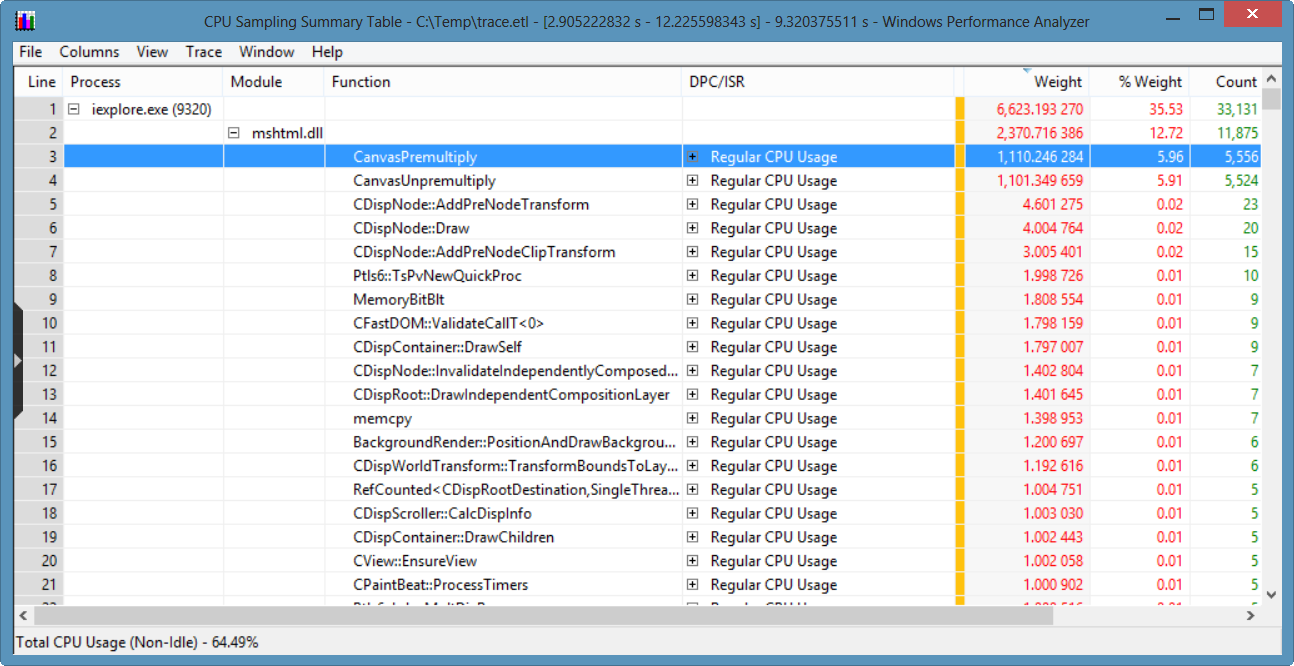Expand Regular CPU Usage for CView::EnsureView

(692, 561)
